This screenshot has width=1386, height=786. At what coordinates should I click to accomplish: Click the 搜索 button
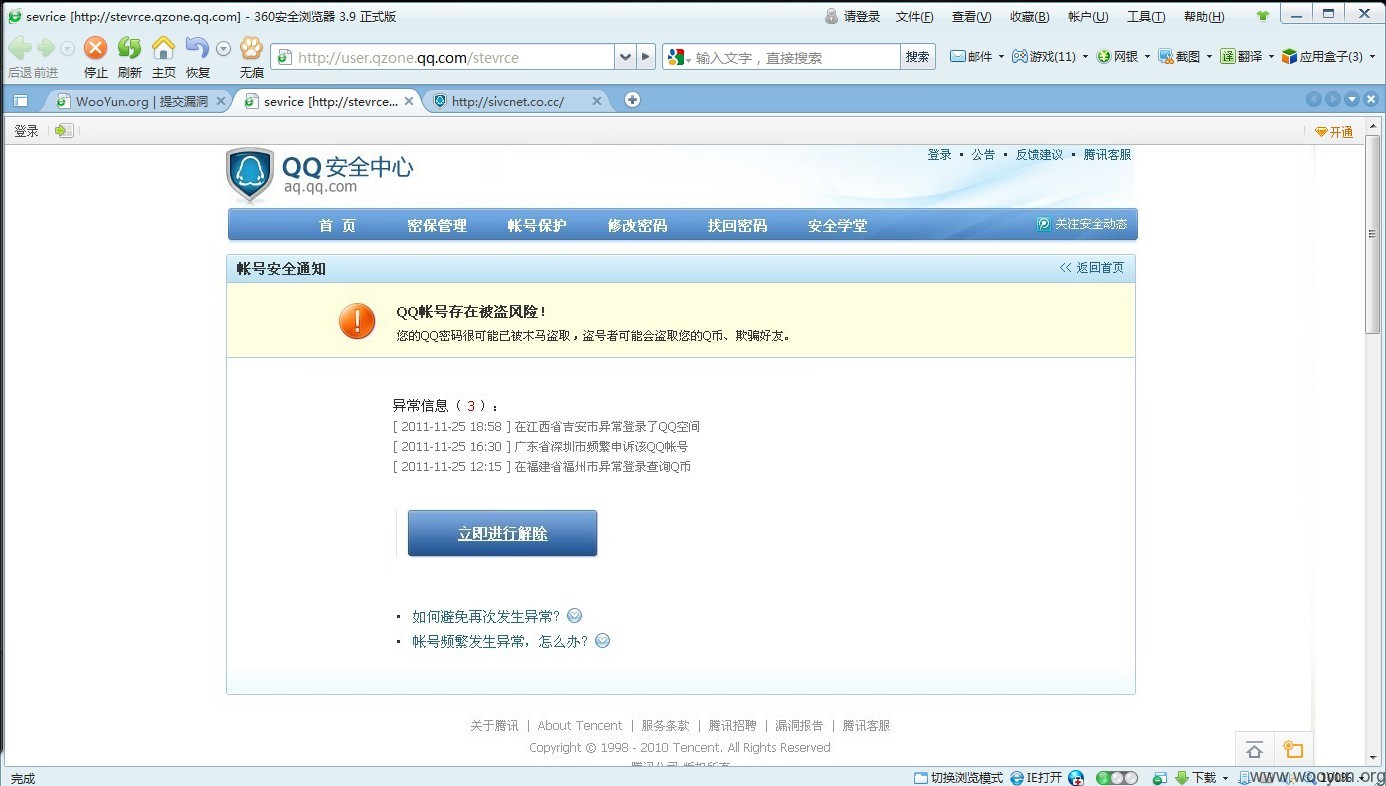918,57
